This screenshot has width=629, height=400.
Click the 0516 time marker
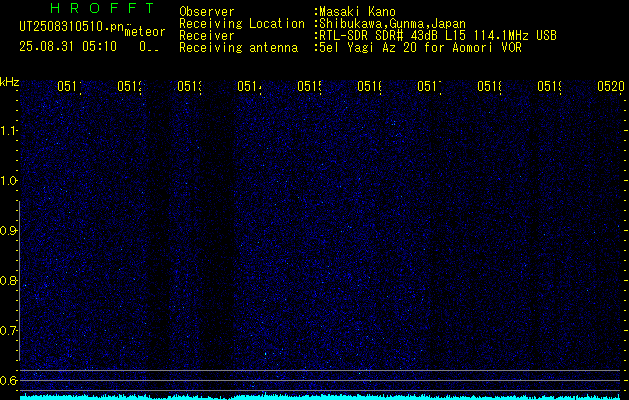pyautogui.click(x=369, y=86)
